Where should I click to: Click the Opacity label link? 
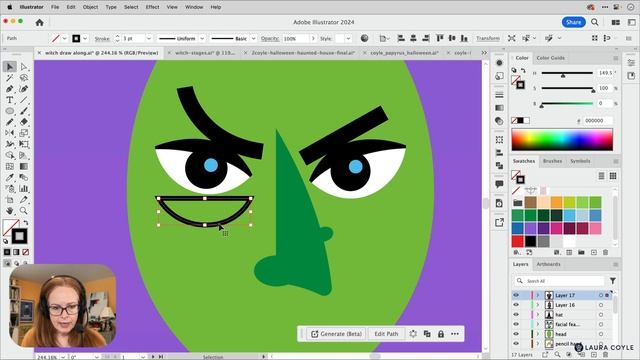tap(270, 38)
